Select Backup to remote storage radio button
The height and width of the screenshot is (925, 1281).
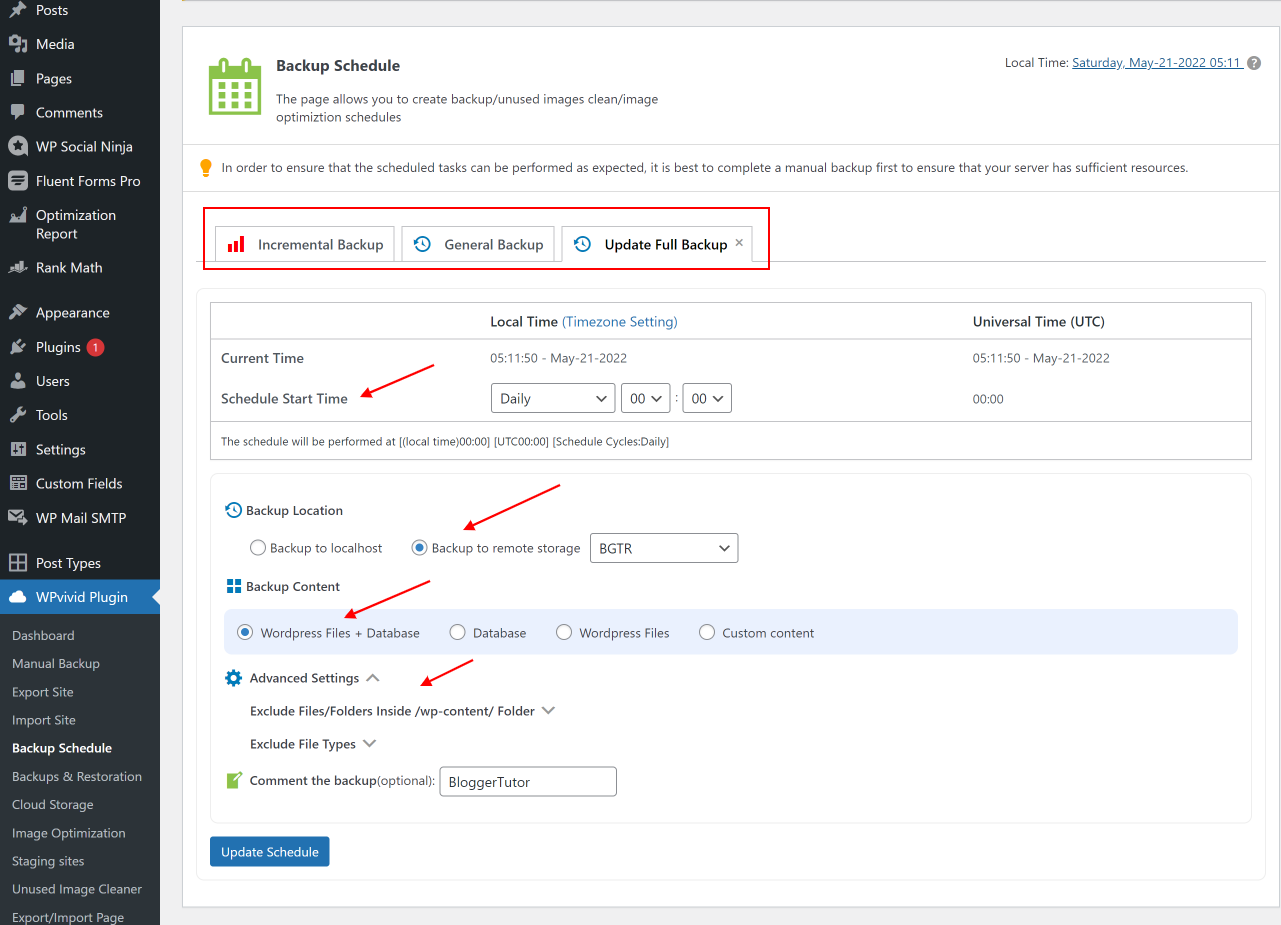pyautogui.click(x=420, y=548)
